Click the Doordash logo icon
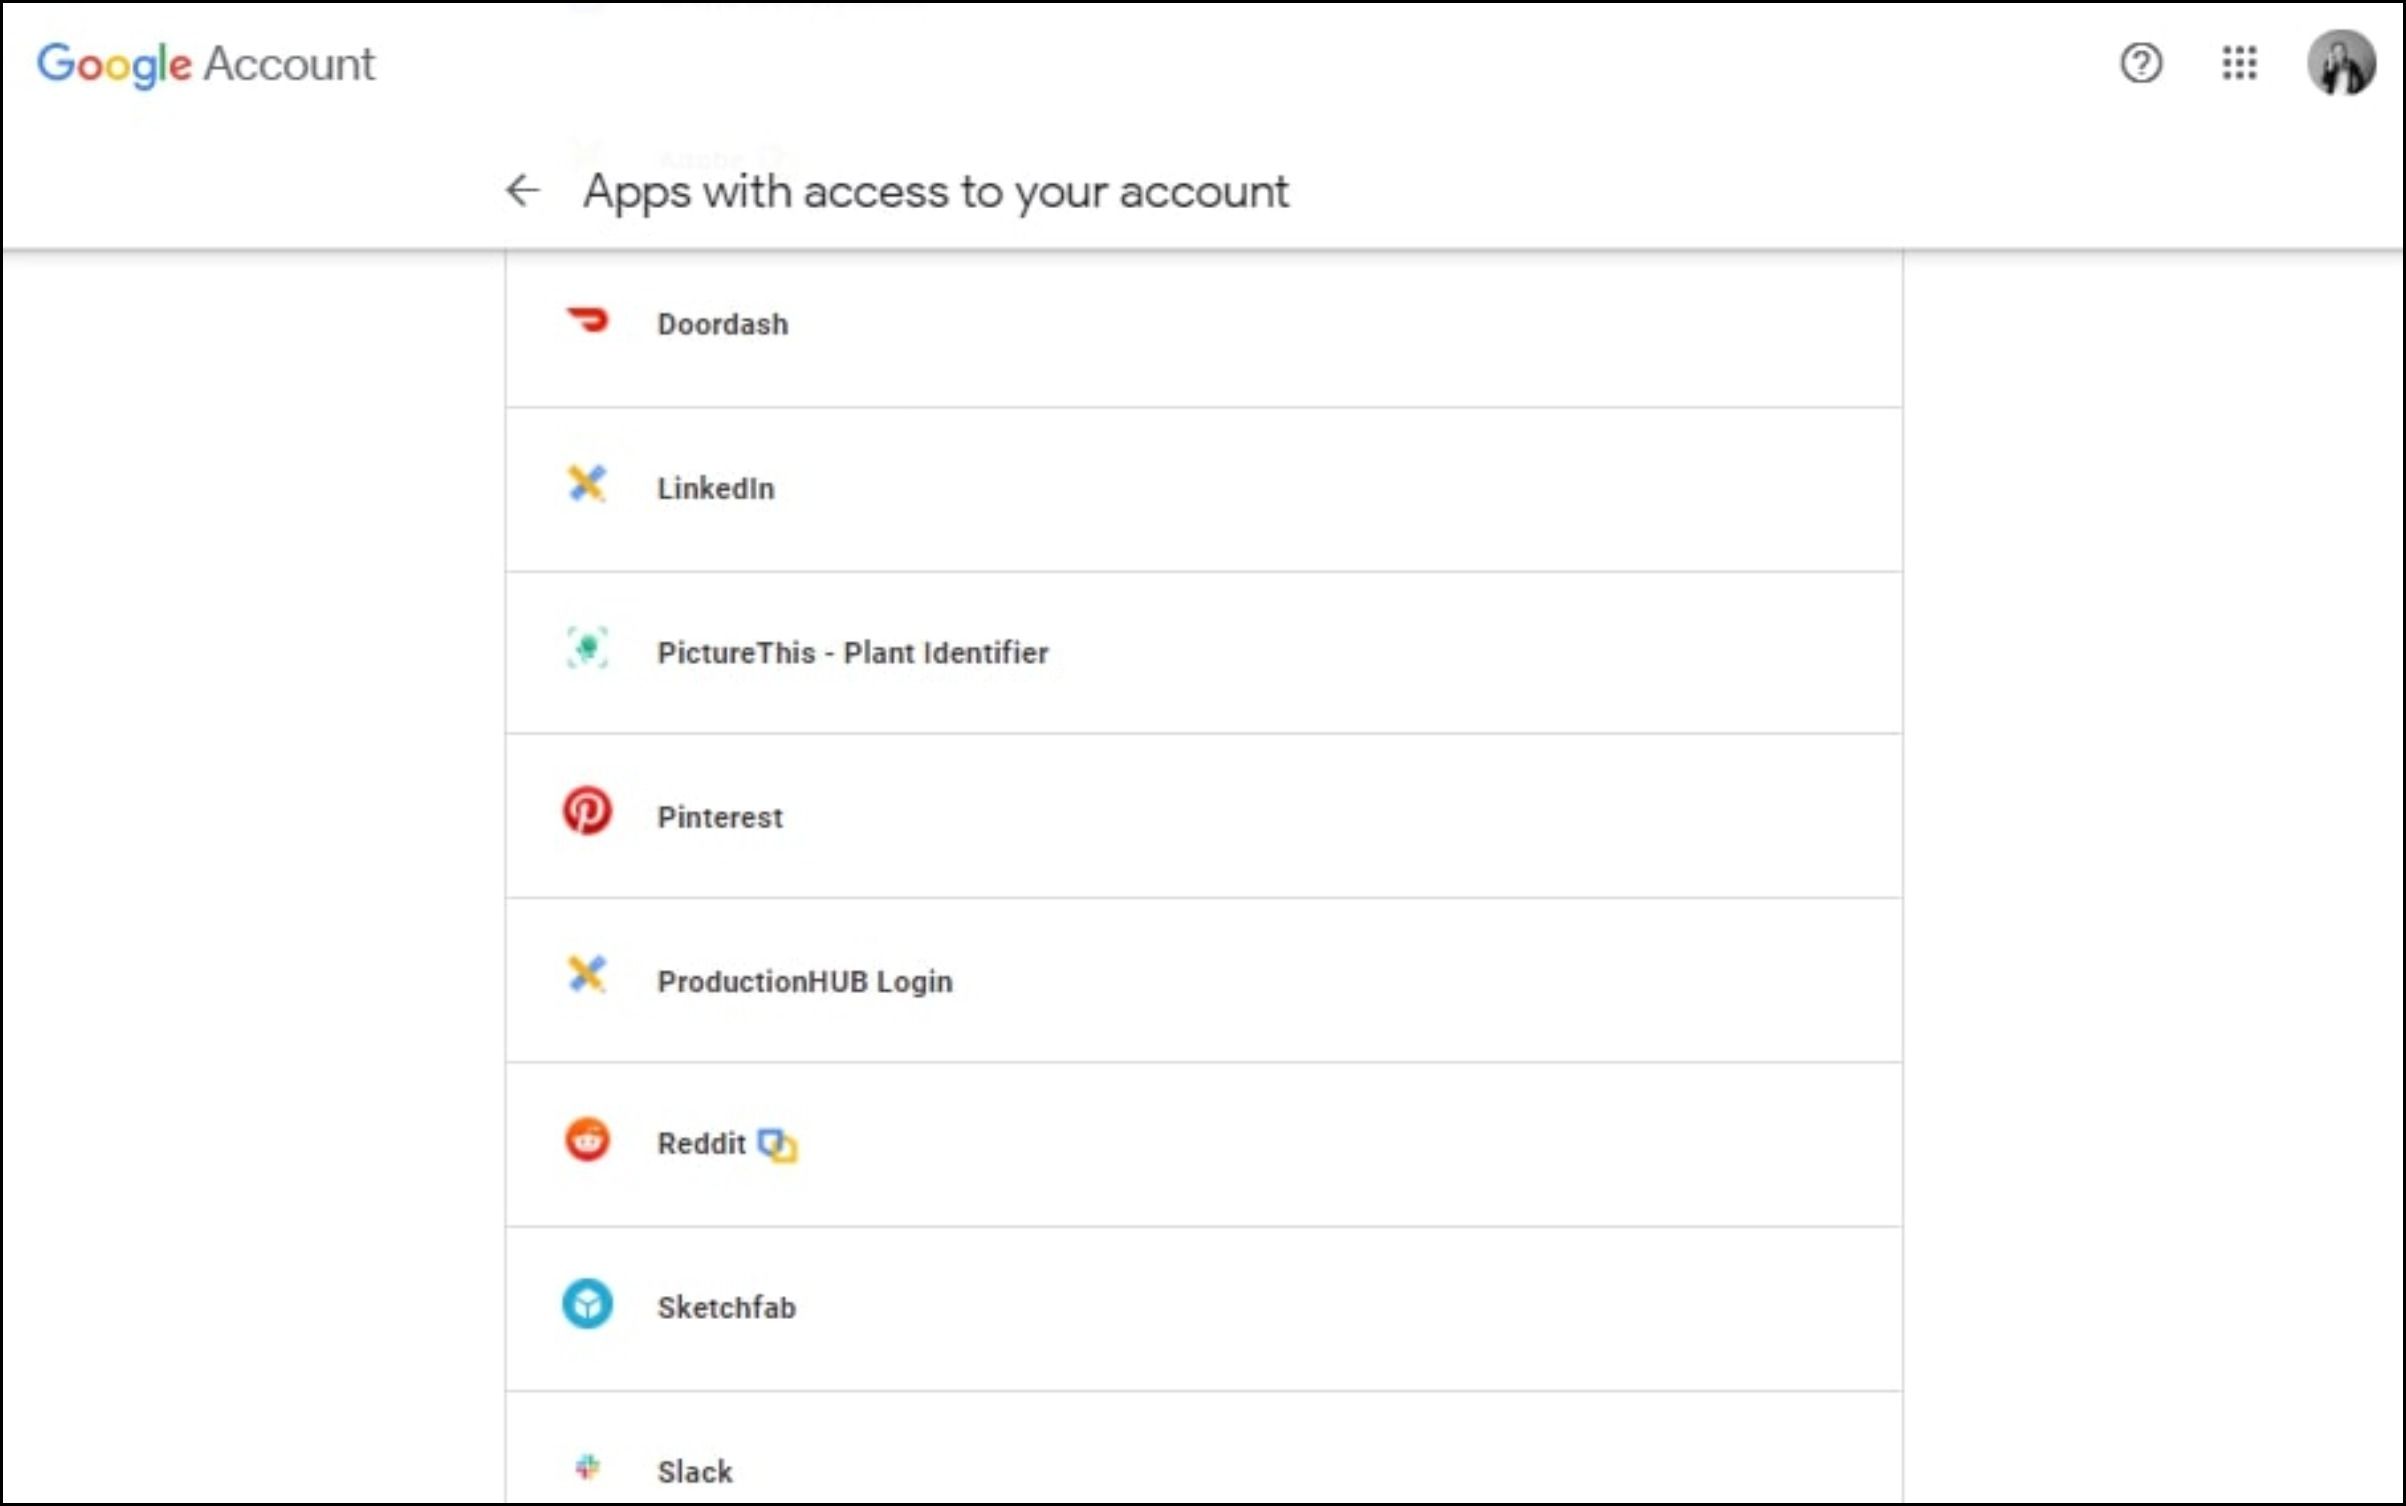This screenshot has width=2406, height=1506. [x=587, y=321]
